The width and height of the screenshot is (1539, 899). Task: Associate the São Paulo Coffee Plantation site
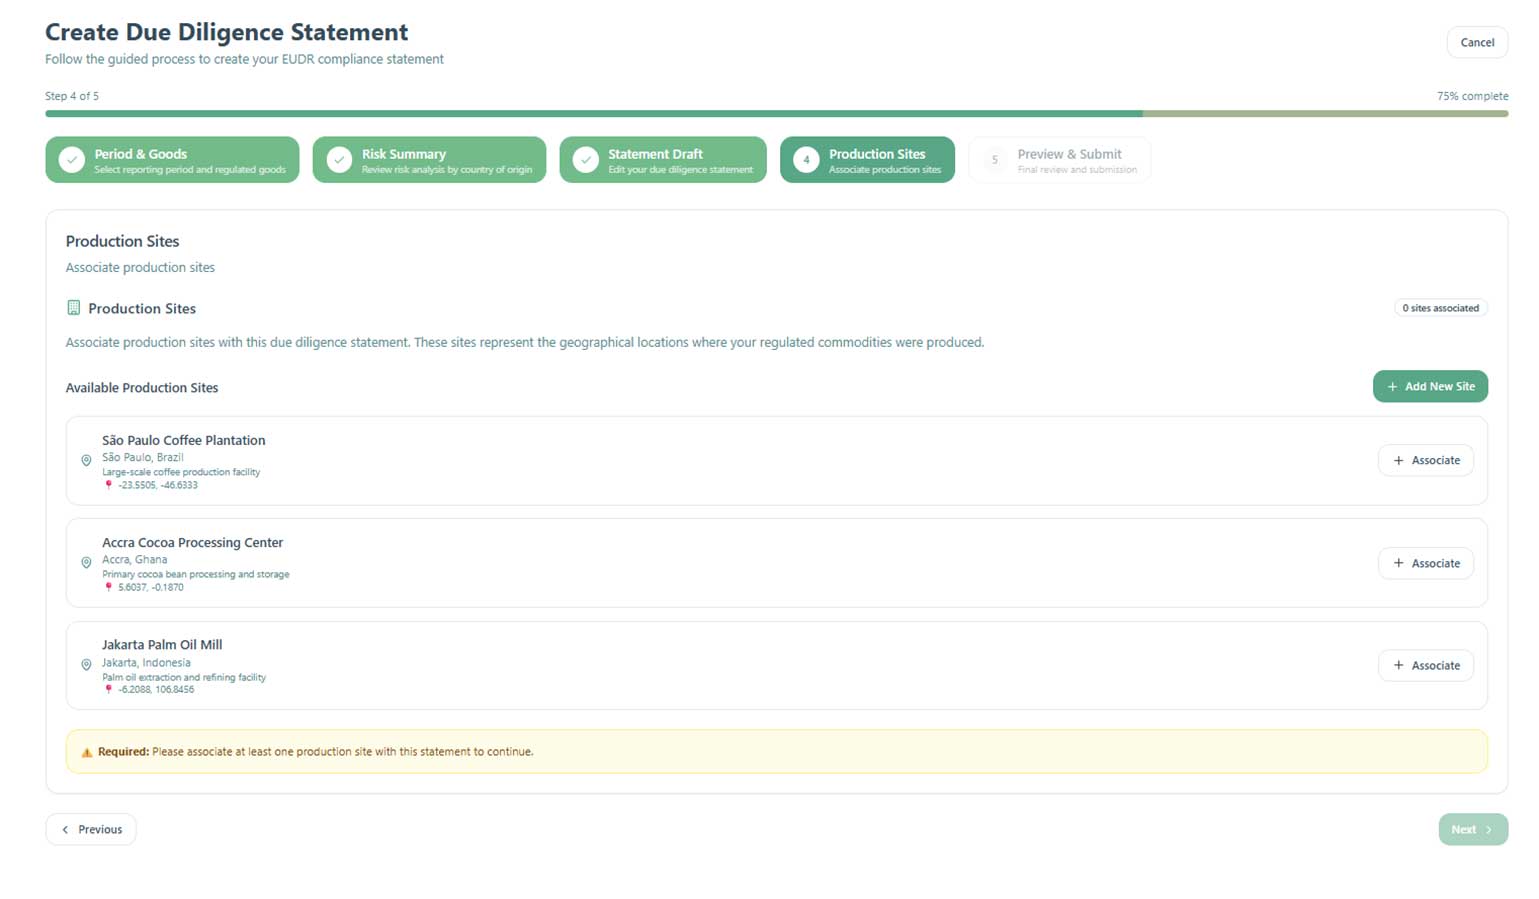click(x=1425, y=460)
